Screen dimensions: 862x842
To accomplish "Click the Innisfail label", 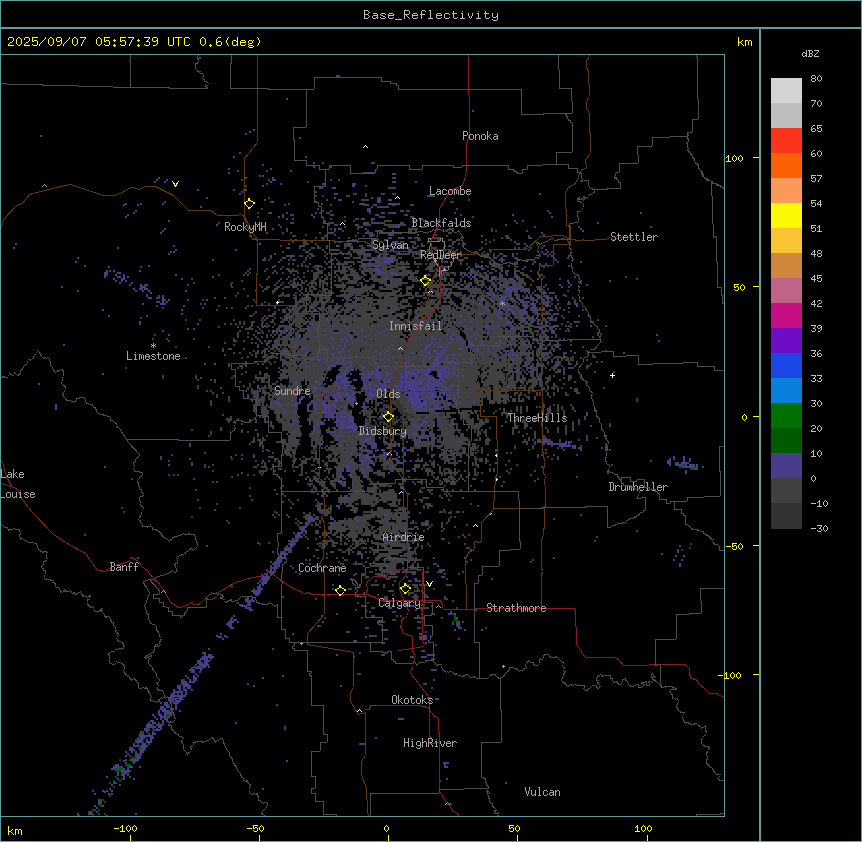I will 416,326.
